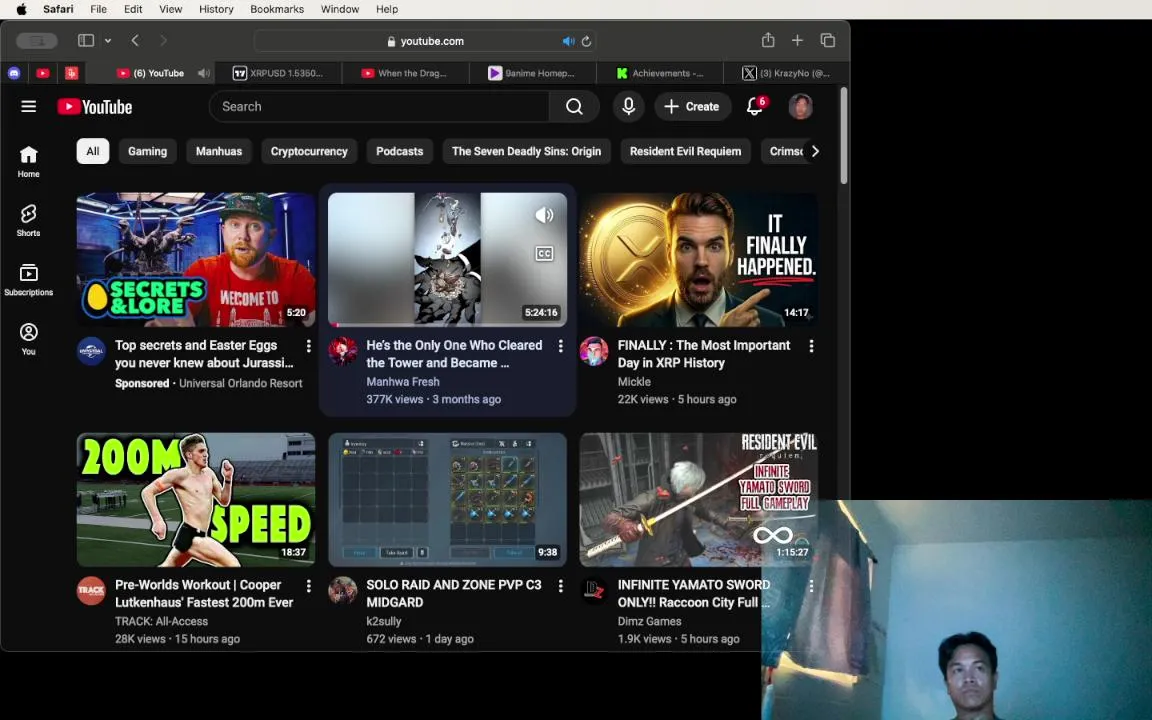Viewport: 1152px width, 720px height.
Task: Open the You page in sidebar
Action: (29, 339)
